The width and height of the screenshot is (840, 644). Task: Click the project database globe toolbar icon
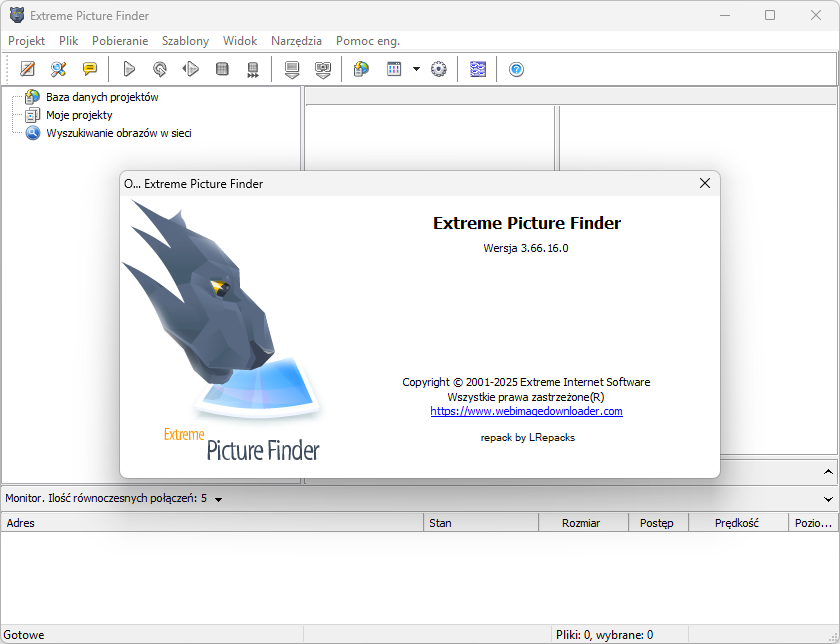[362, 69]
